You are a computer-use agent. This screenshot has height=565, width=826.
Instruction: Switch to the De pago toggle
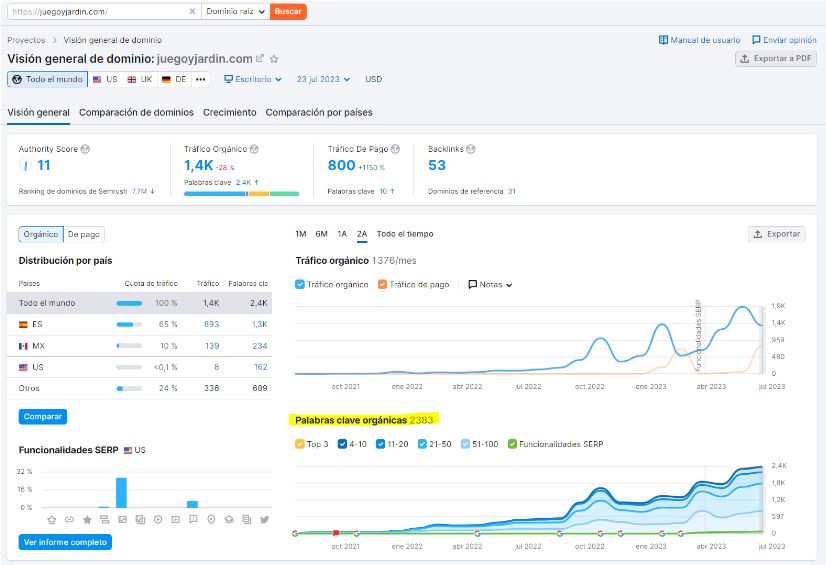click(84, 234)
